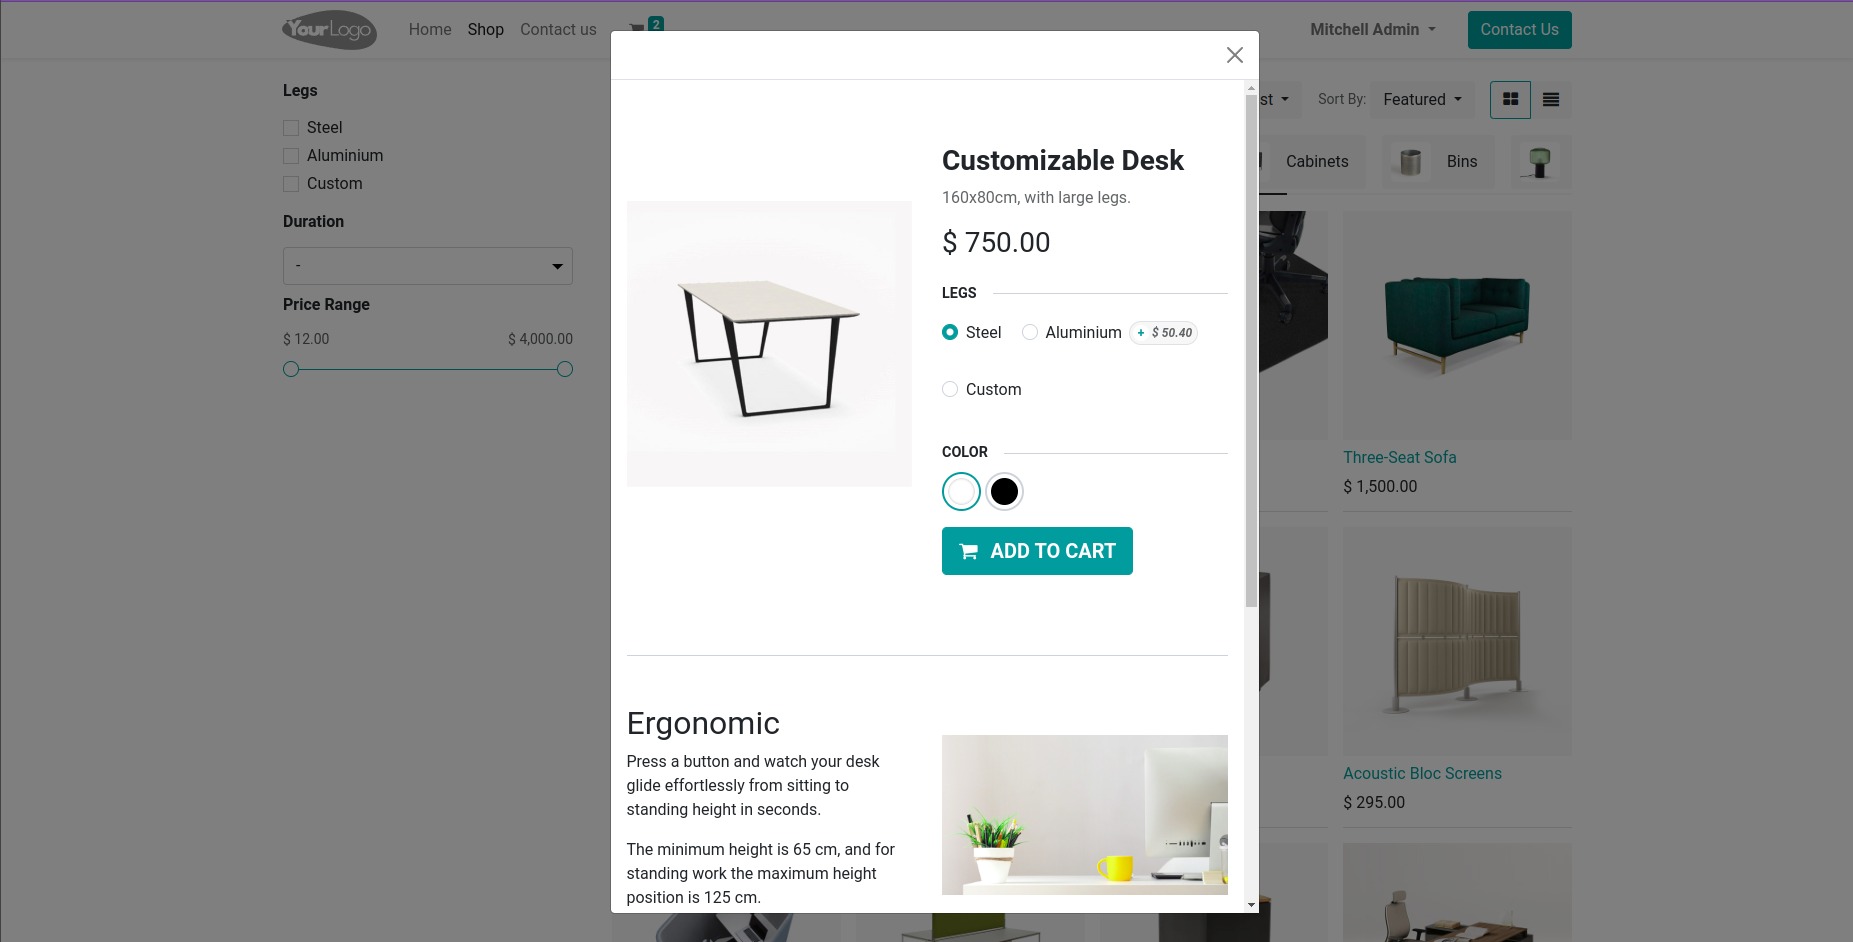Select the Bins category thumbnail
1853x942 pixels.
[1438, 162]
